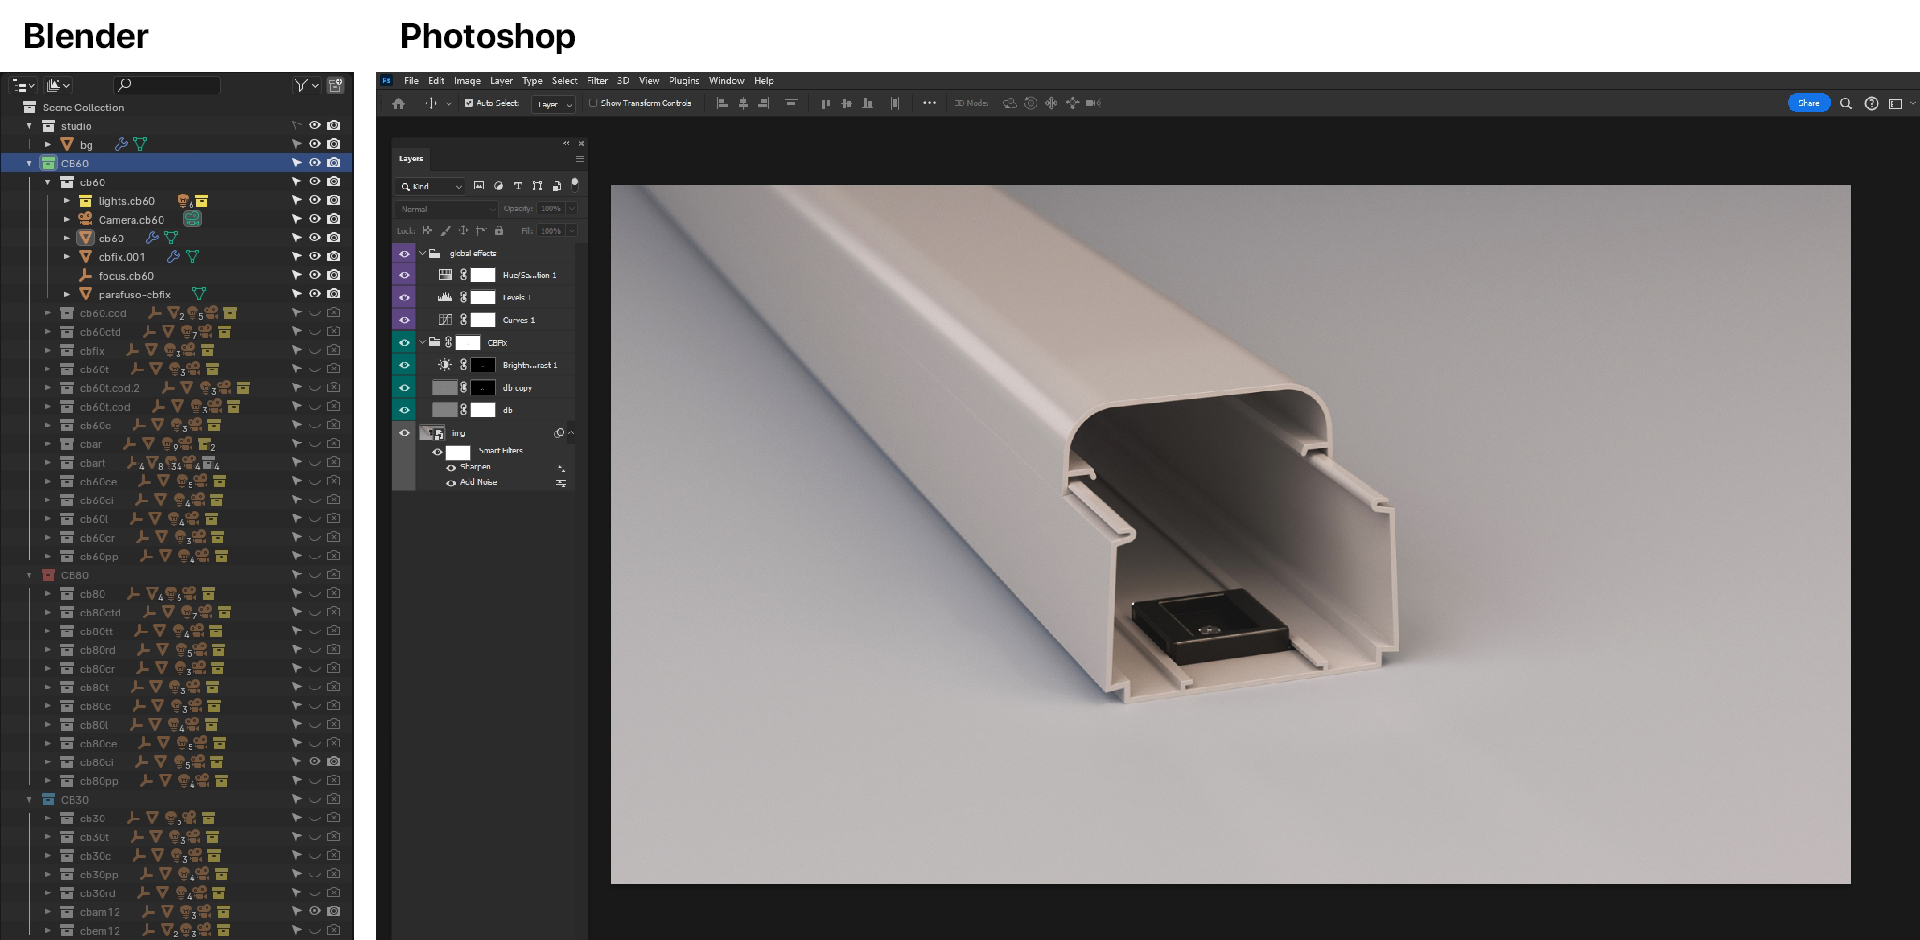Disable render camera for focus.cb60
Viewport: 1920px width, 940px height.
[334, 275]
